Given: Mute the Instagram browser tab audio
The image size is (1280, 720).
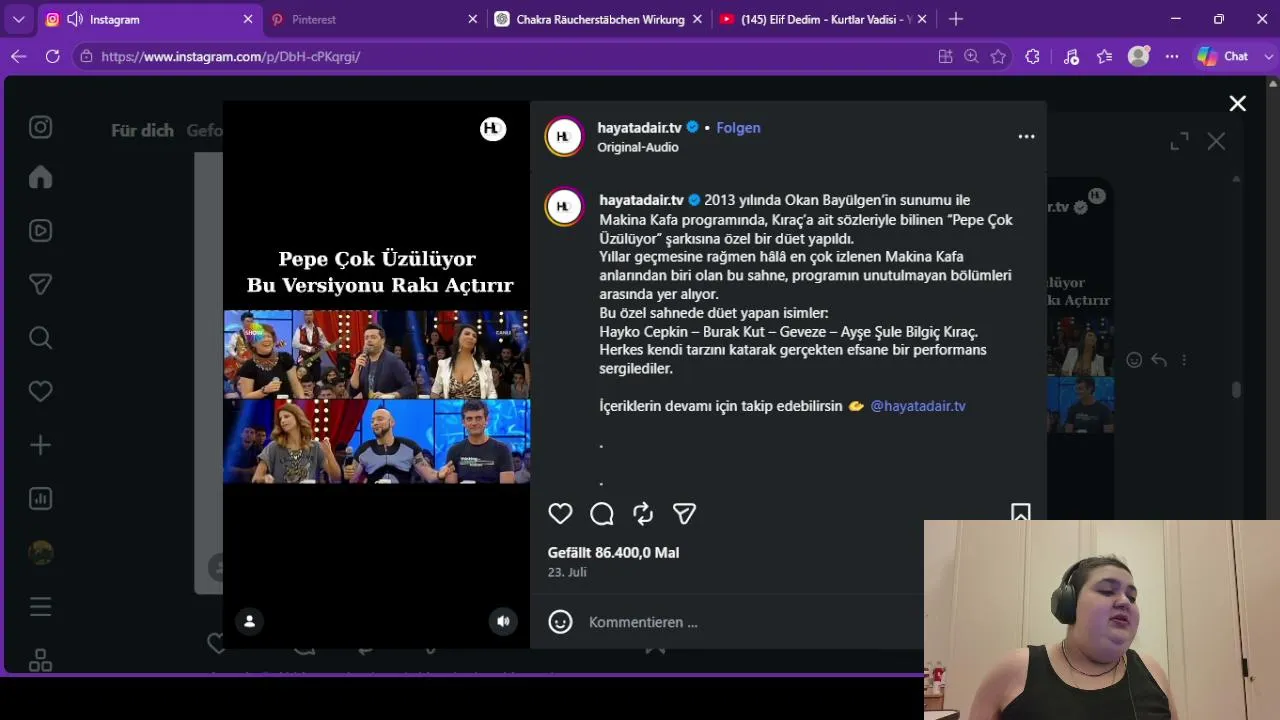Looking at the screenshot, I should point(75,19).
